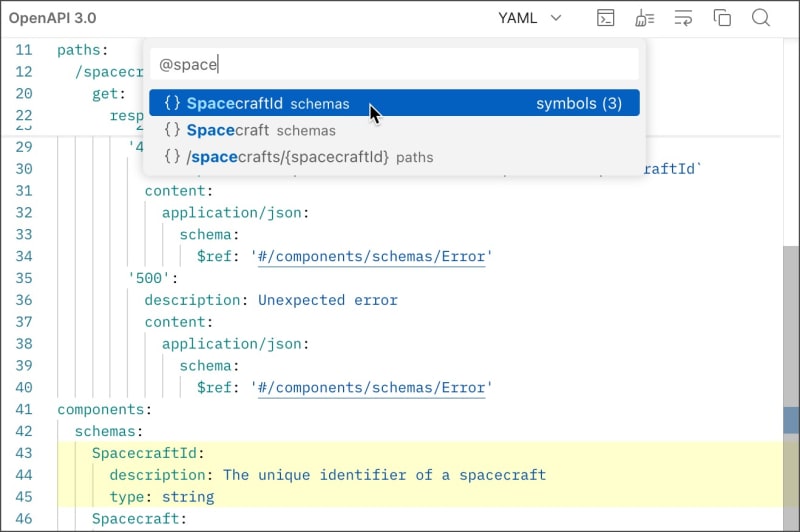Open the search magnifier icon

761,18
